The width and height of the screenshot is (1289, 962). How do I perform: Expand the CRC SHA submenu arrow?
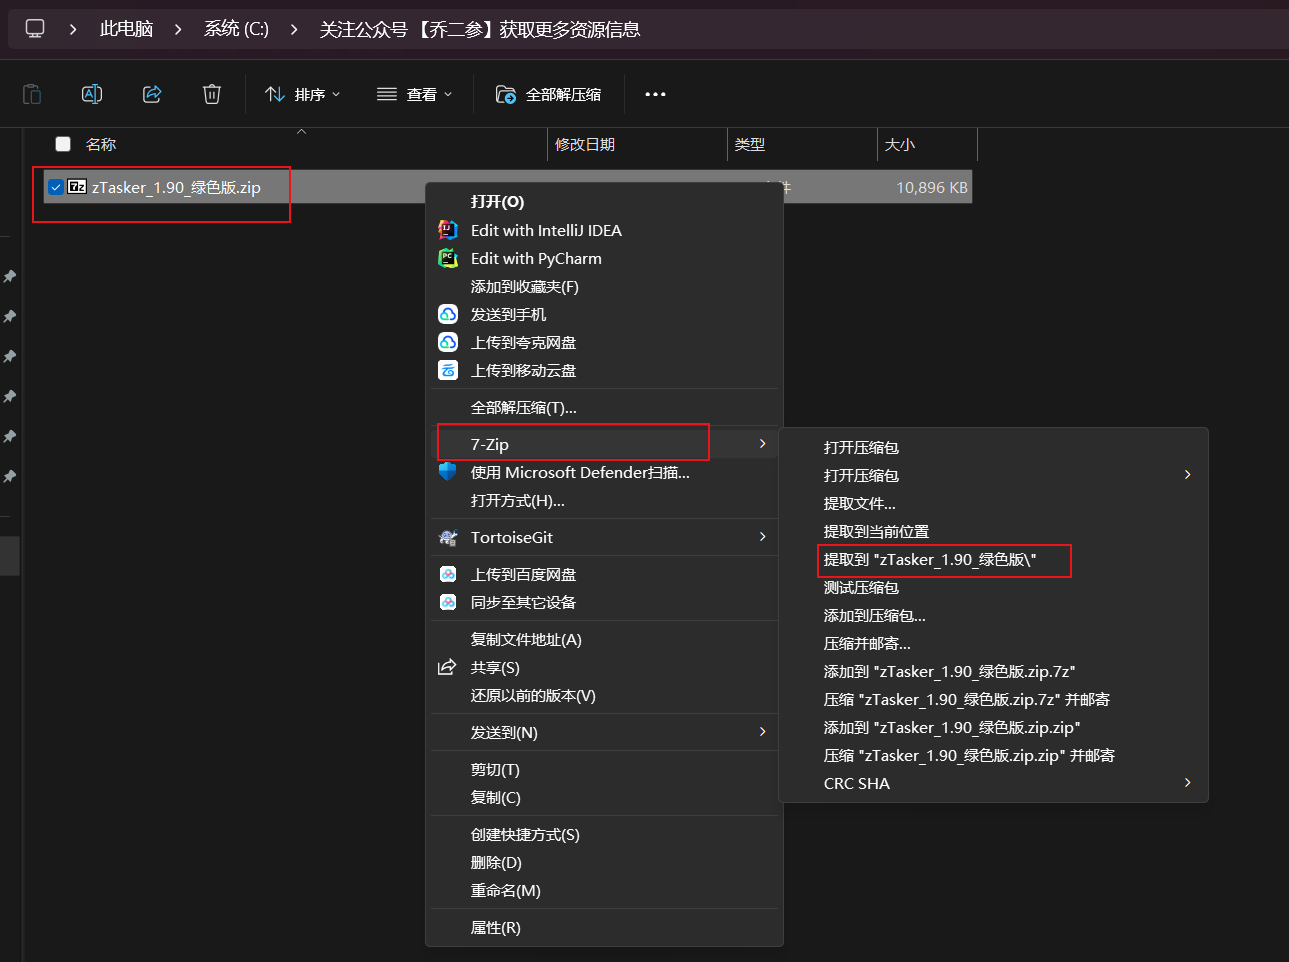pos(1187,783)
